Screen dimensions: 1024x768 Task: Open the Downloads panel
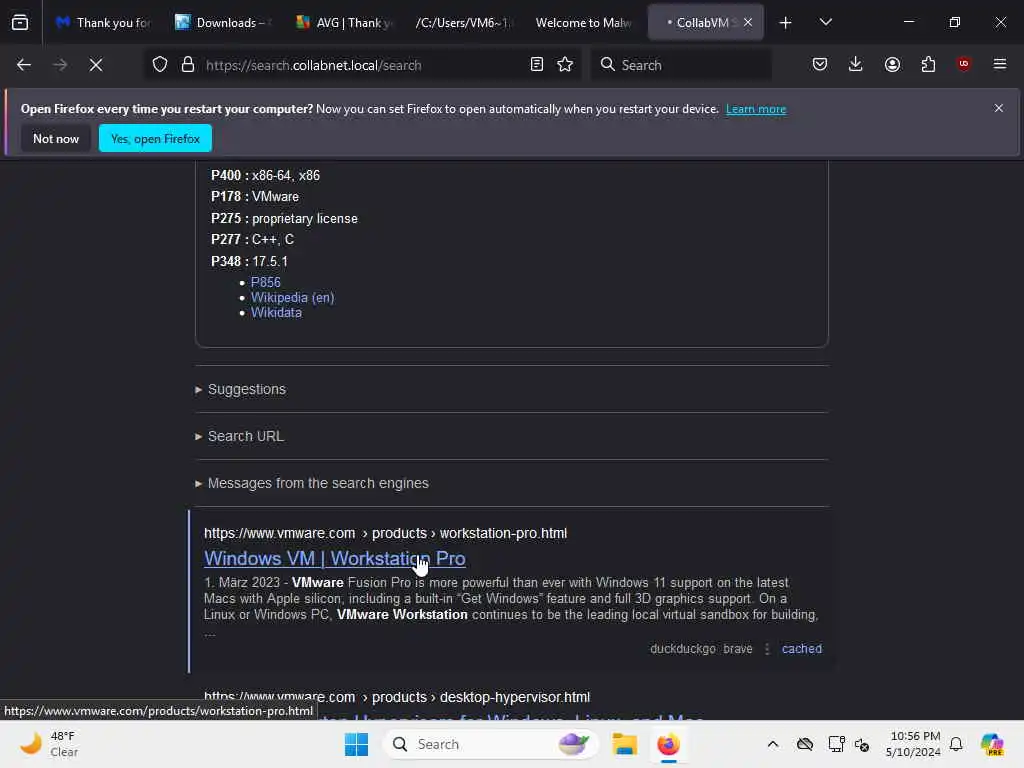pos(856,64)
